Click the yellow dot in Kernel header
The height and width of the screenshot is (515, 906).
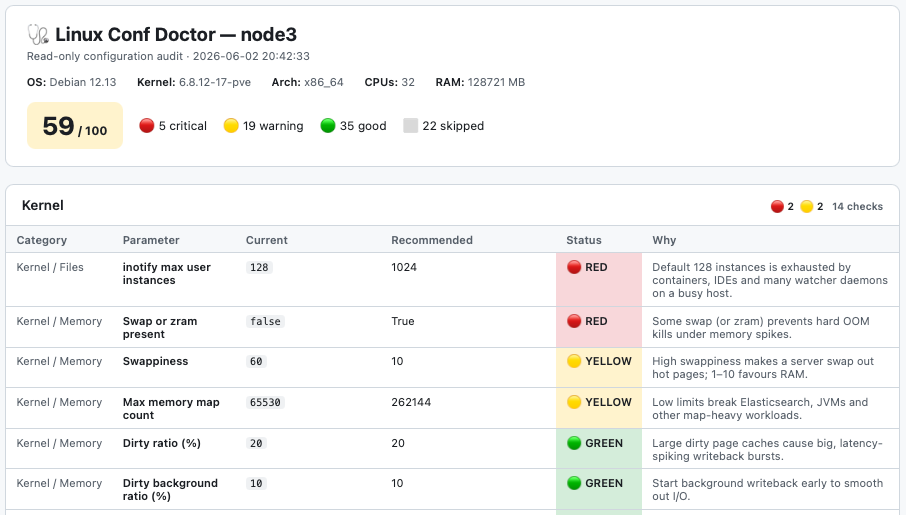point(807,206)
